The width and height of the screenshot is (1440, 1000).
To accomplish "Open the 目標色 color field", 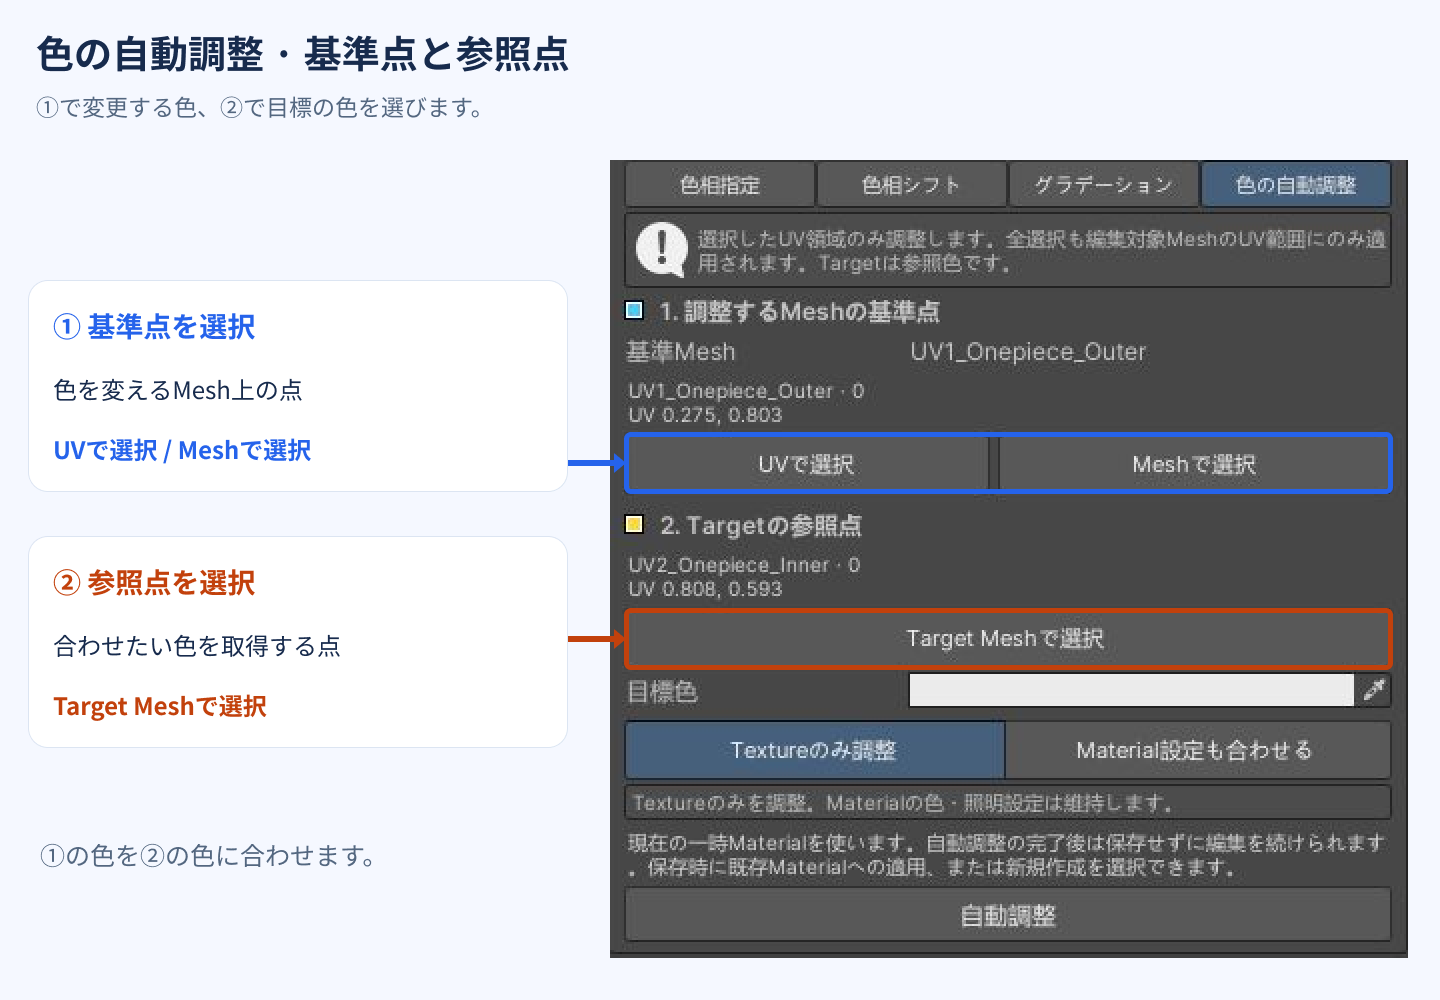I will coord(1131,690).
